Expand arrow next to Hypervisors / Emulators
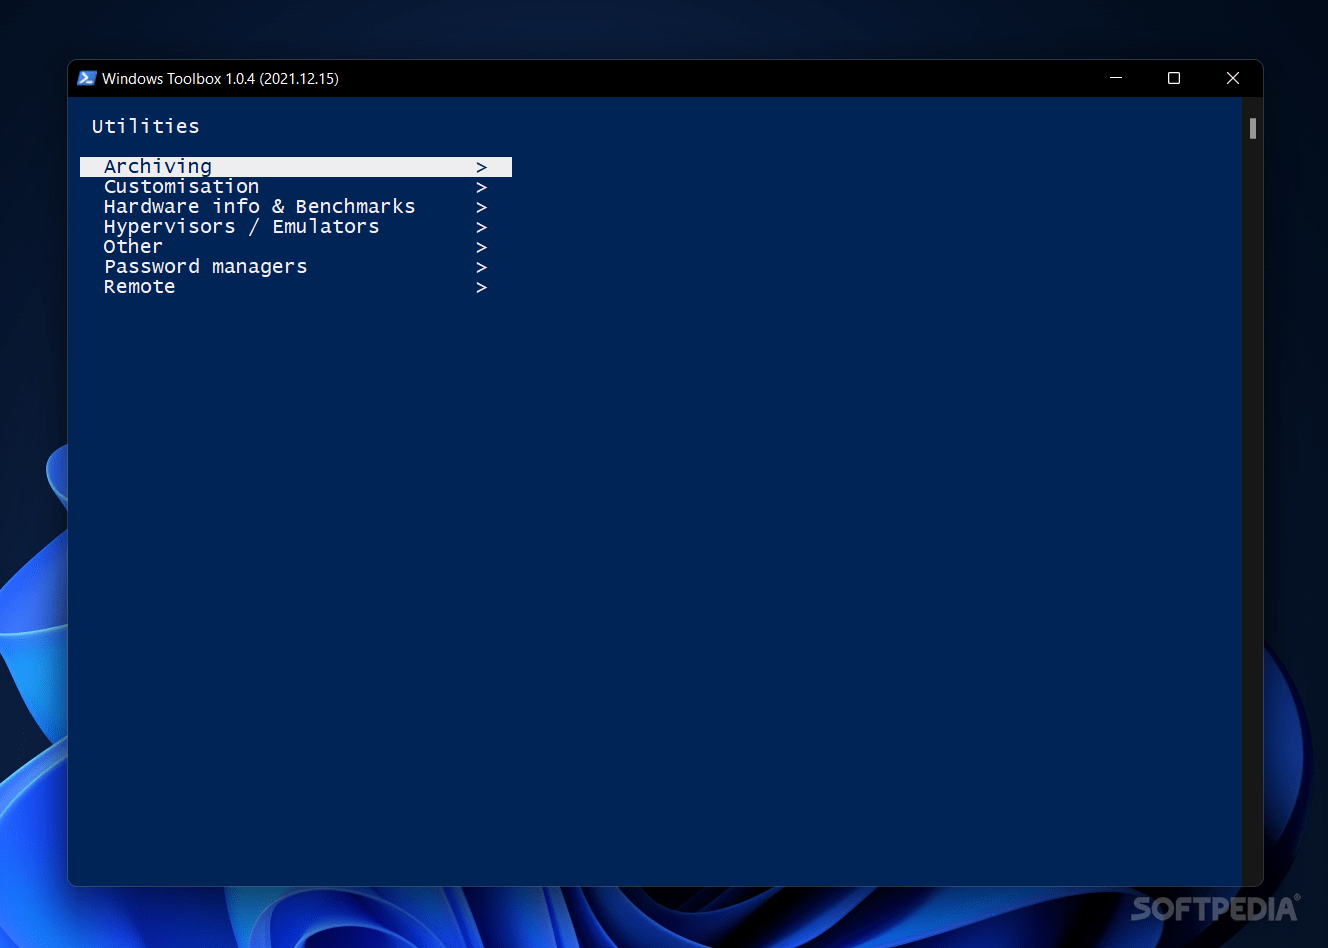Viewport: 1328px width, 948px height. (x=481, y=227)
